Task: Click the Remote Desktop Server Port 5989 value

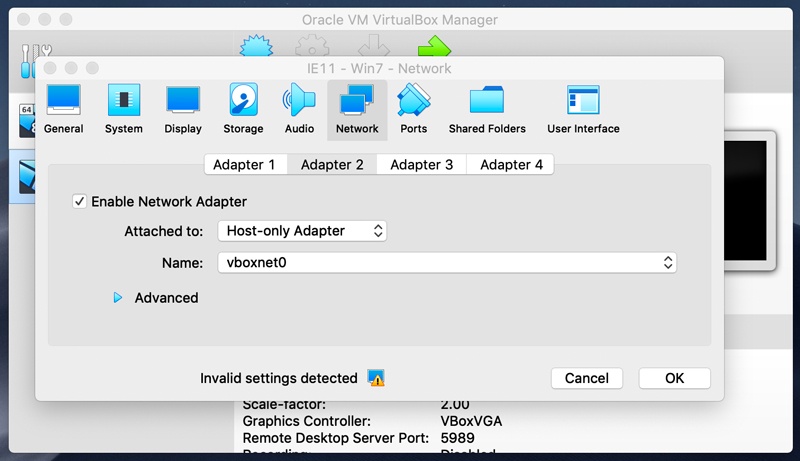Action: pos(457,438)
